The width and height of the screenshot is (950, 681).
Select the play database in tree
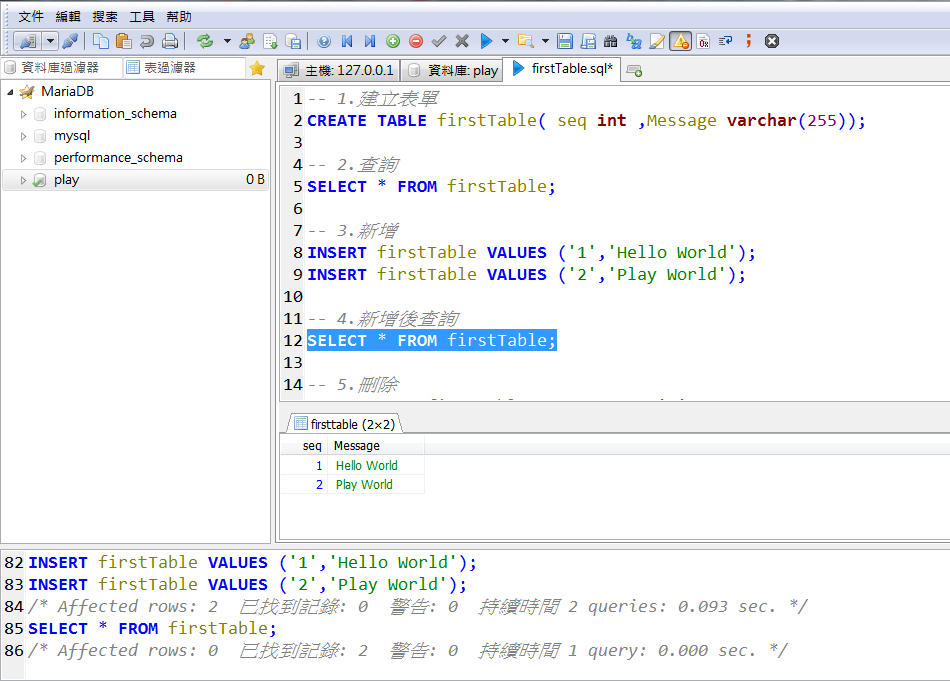[67, 180]
